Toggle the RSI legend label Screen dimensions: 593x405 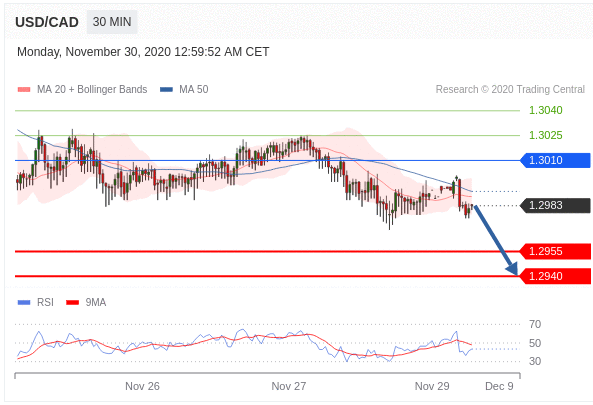[x=45, y=303]
